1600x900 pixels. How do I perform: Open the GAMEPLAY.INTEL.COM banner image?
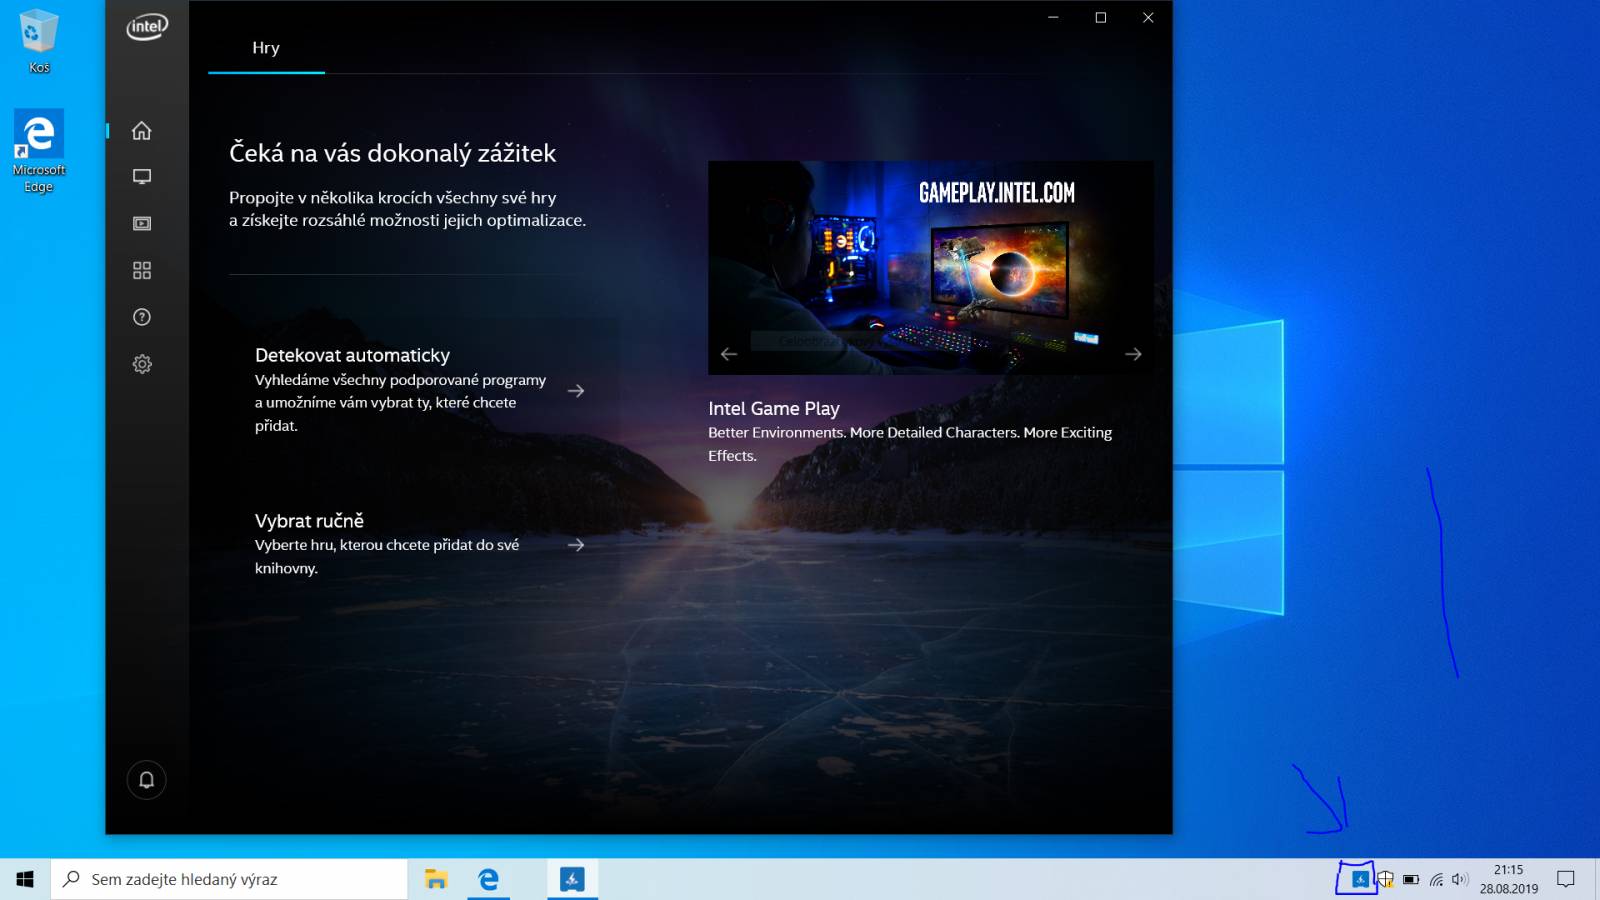point(931,268)
